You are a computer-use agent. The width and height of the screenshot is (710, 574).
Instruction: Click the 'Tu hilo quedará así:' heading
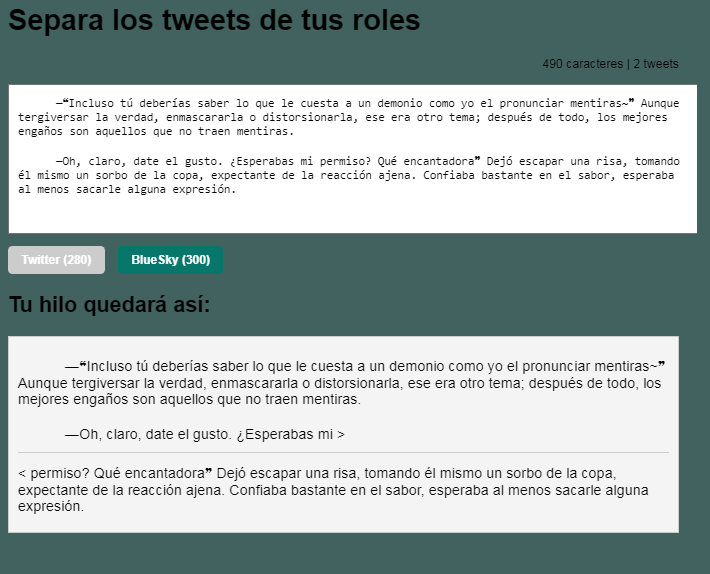point(109,305)
